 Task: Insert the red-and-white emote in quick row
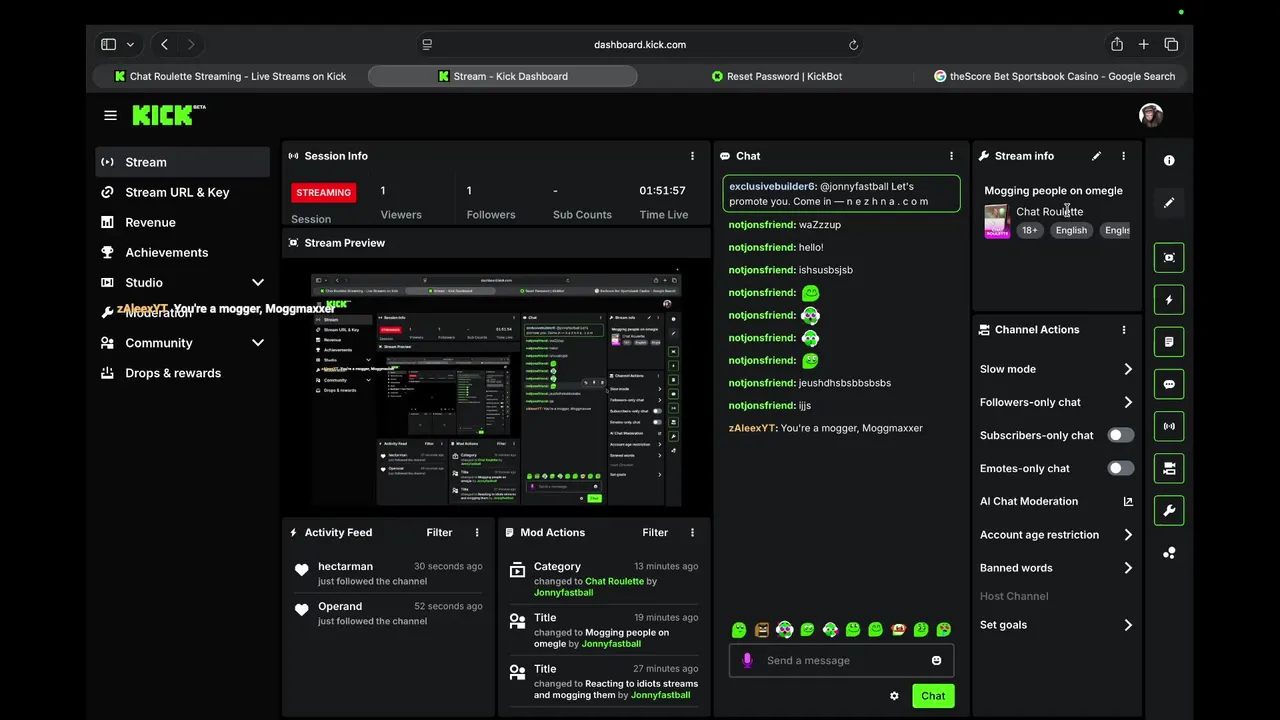coord(898,629)
